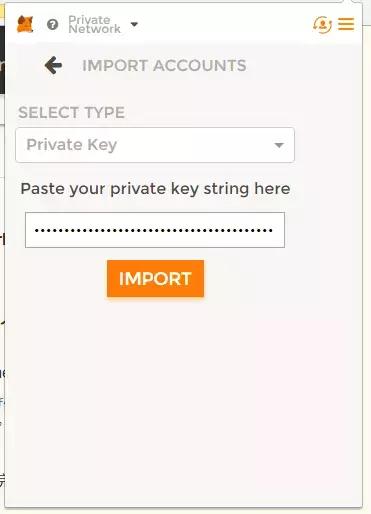
Task: Click the word 'Network' in header
Action: pos(94,29)
